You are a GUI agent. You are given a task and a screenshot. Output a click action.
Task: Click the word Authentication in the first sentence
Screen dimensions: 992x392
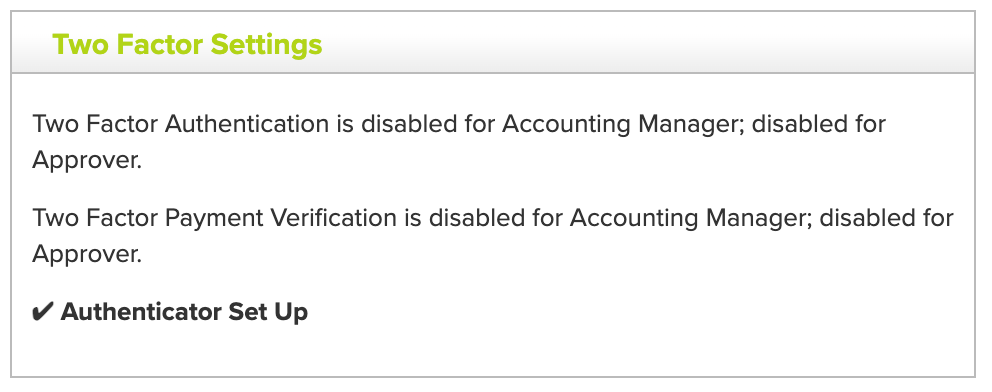247,124
